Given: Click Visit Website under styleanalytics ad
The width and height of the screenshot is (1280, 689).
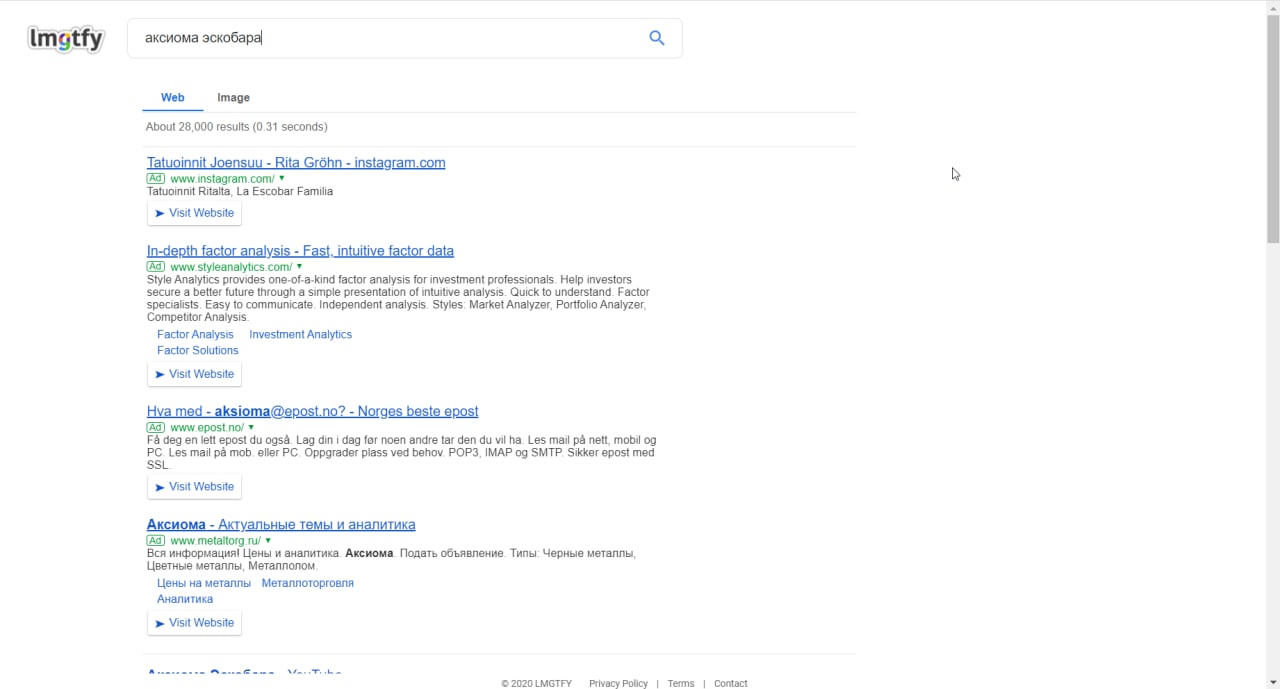Looking at the screenshot, I should point(194,374).
